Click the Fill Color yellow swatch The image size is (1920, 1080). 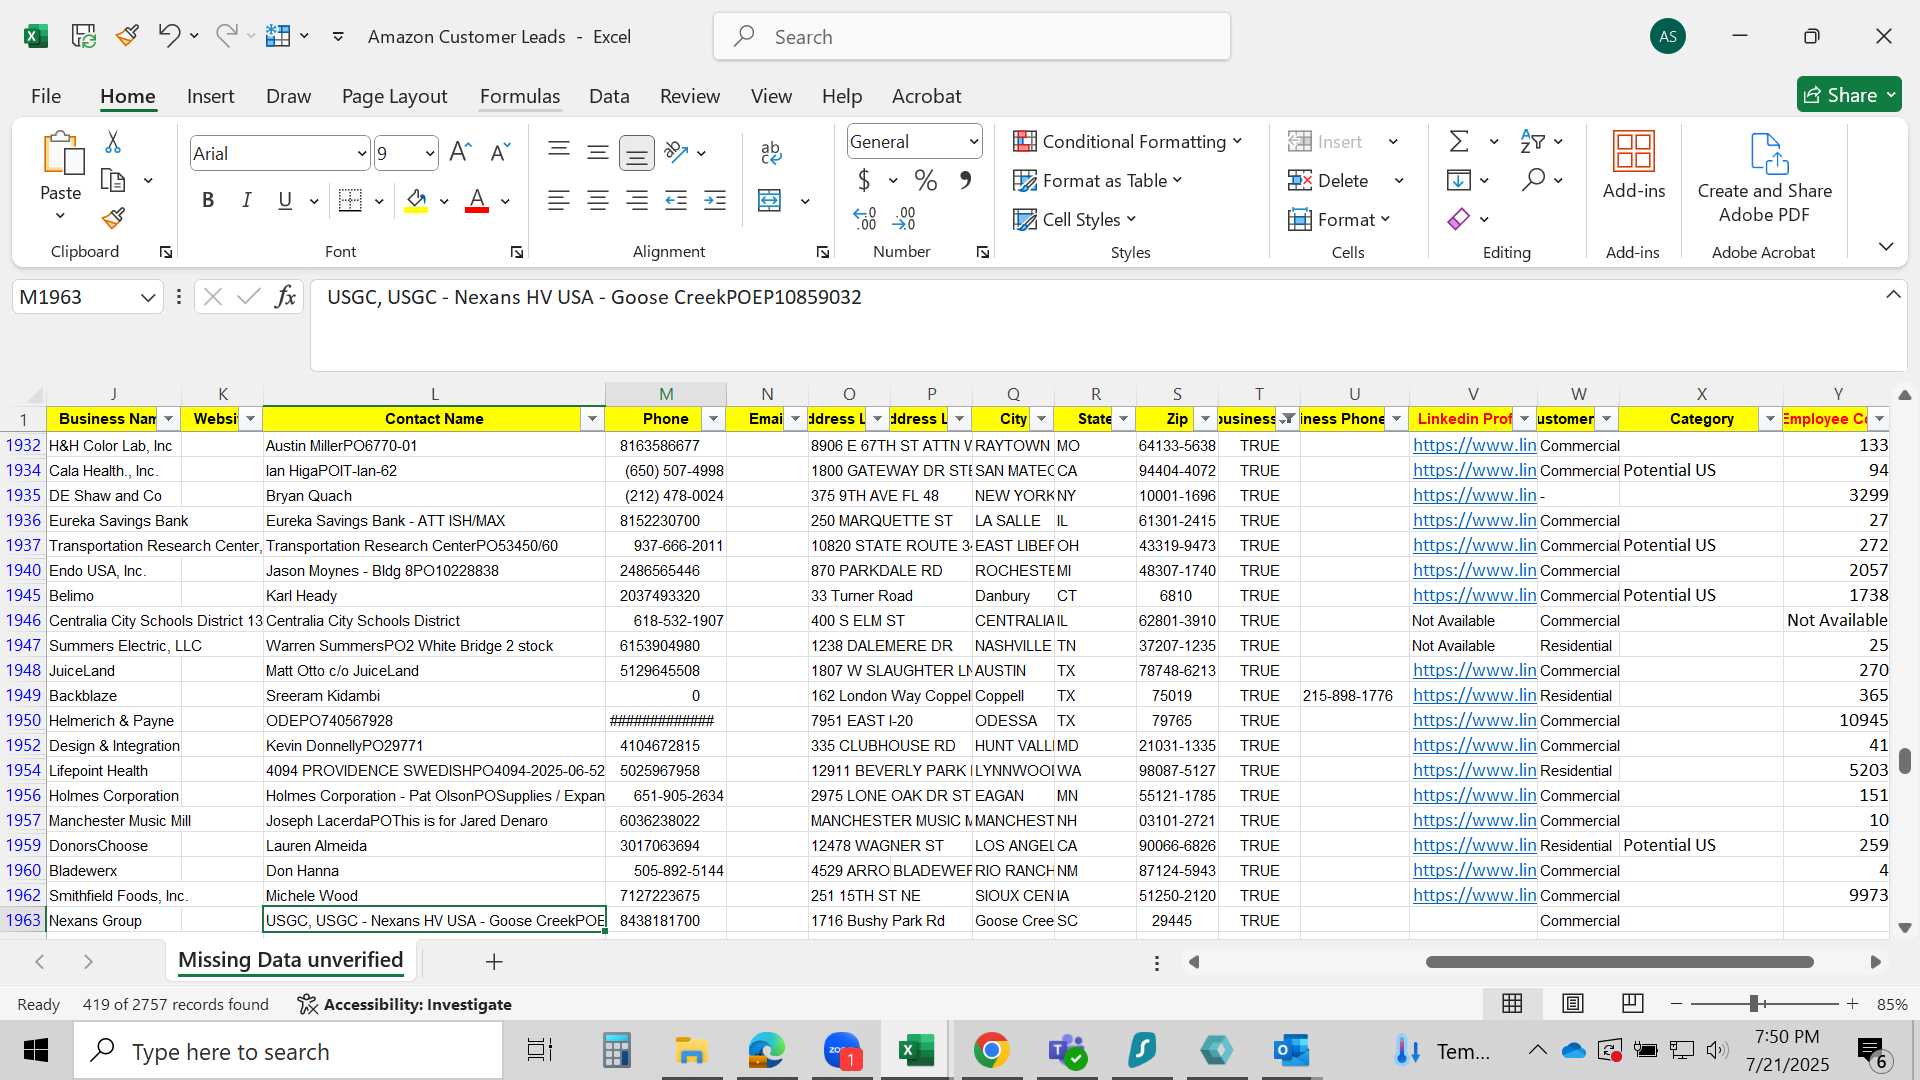417,200
